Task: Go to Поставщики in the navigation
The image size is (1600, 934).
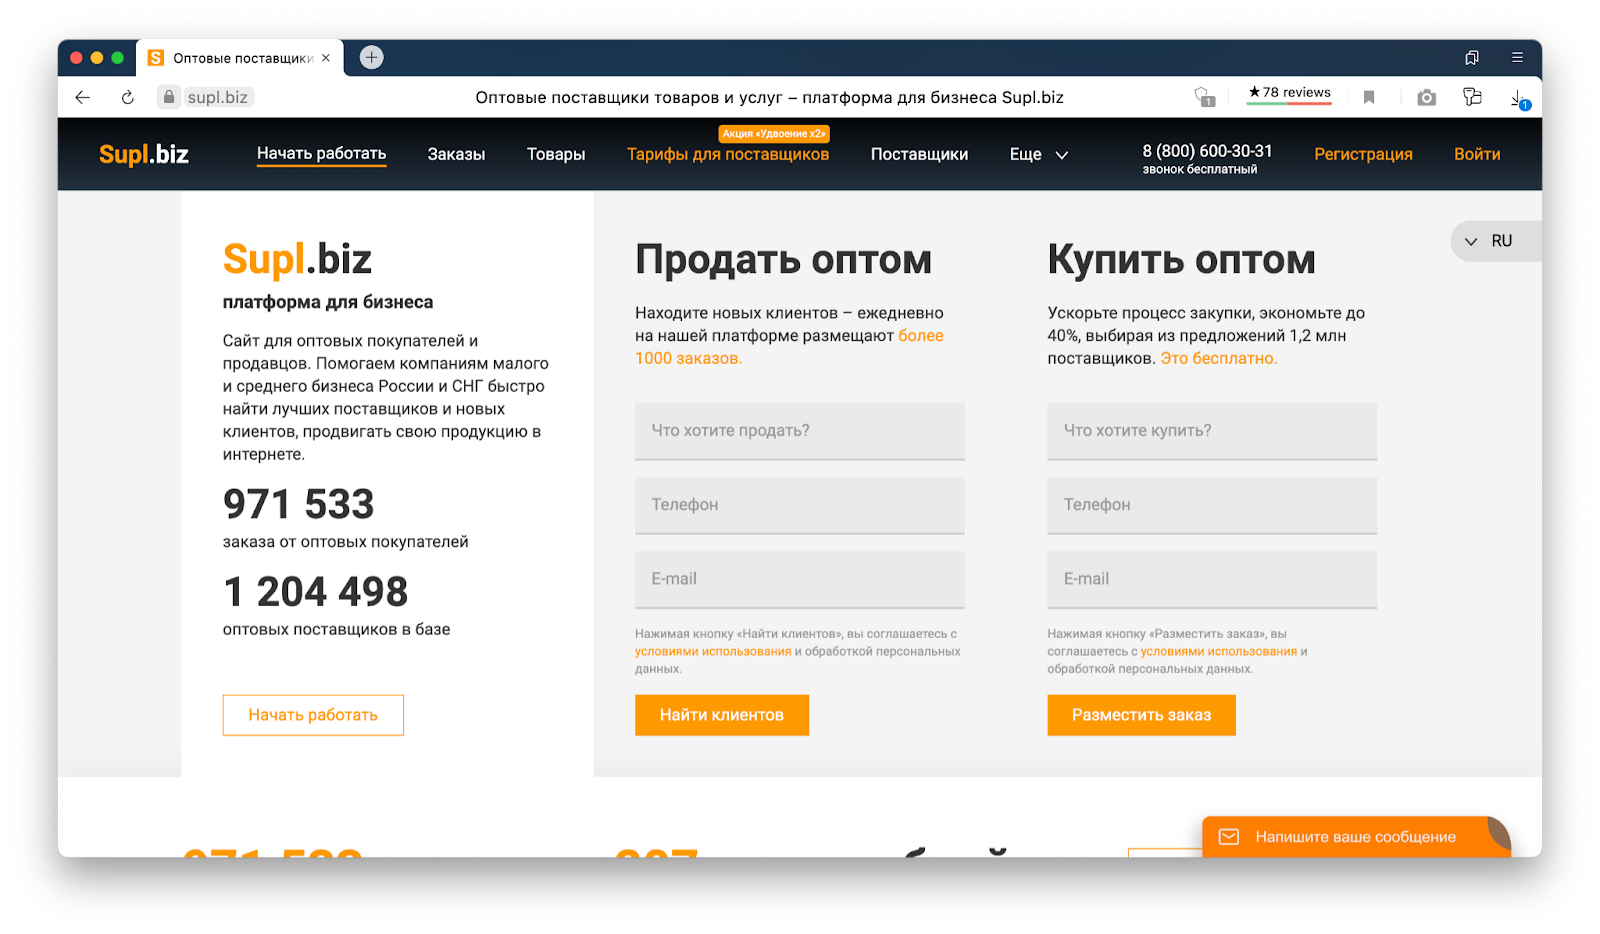Action: [919, 154]
